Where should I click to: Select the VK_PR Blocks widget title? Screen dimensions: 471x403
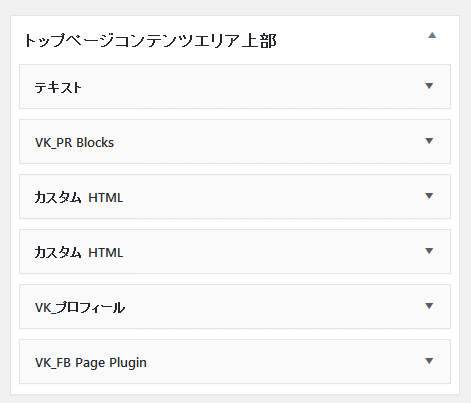tap(74, 143)
